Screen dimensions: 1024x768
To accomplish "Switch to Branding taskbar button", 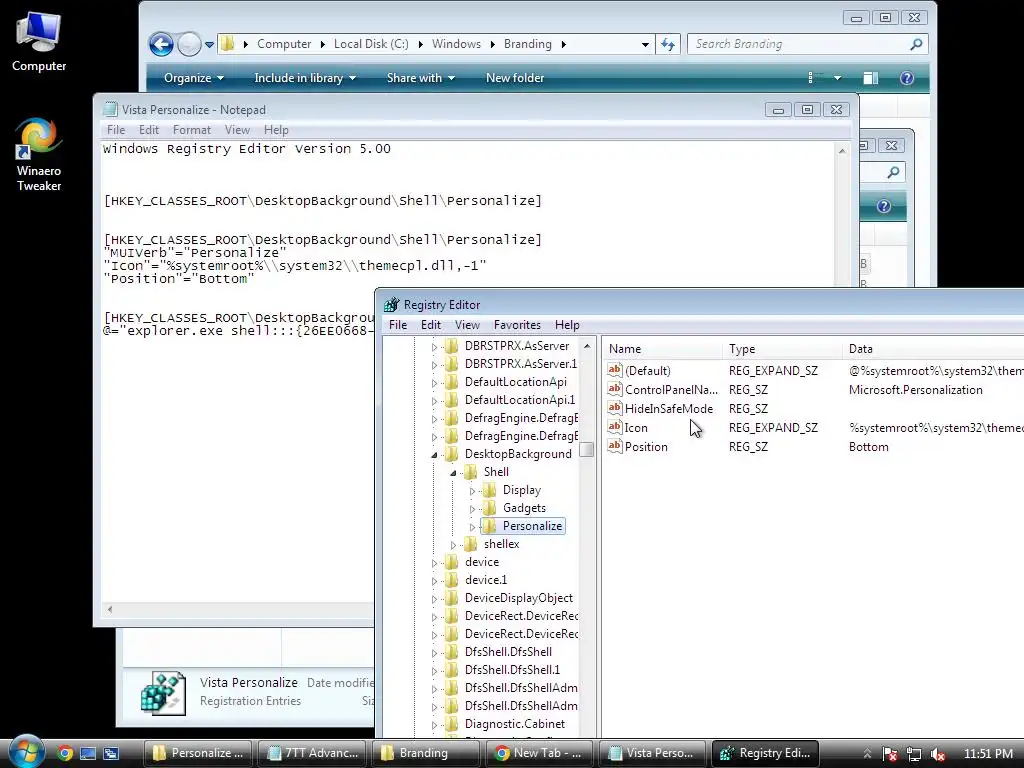I will [424, 753].
